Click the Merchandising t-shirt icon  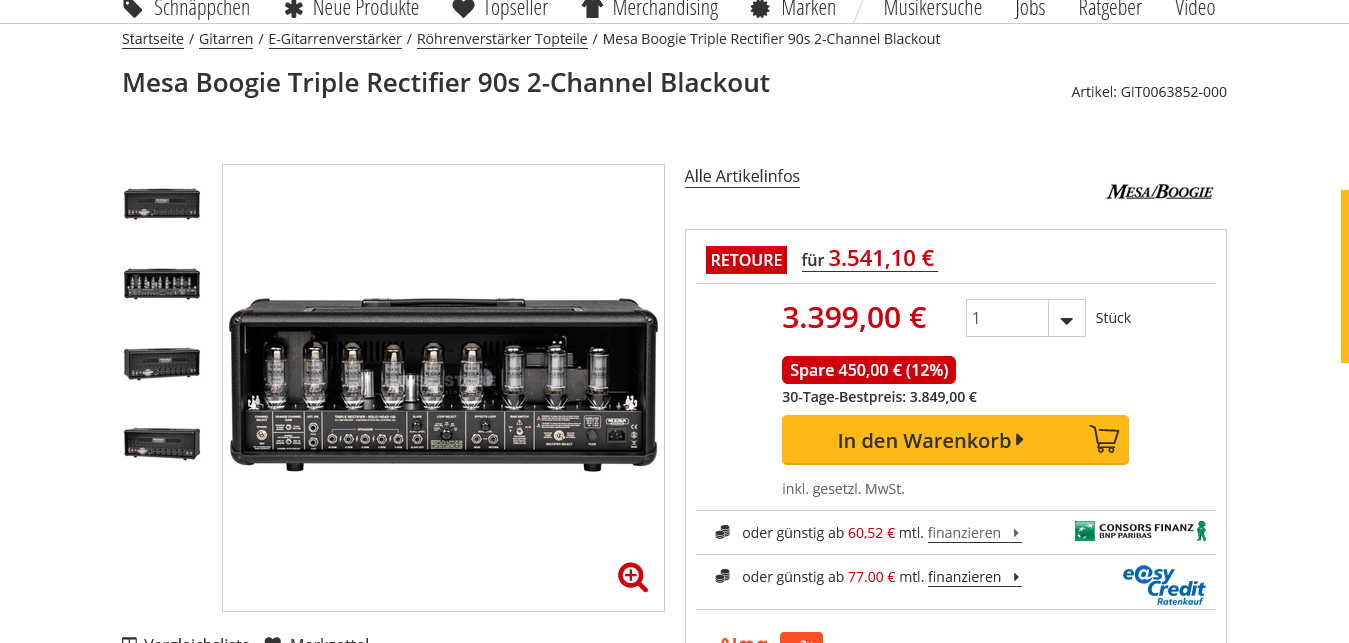pyautogui.click(x=592, y=9)
